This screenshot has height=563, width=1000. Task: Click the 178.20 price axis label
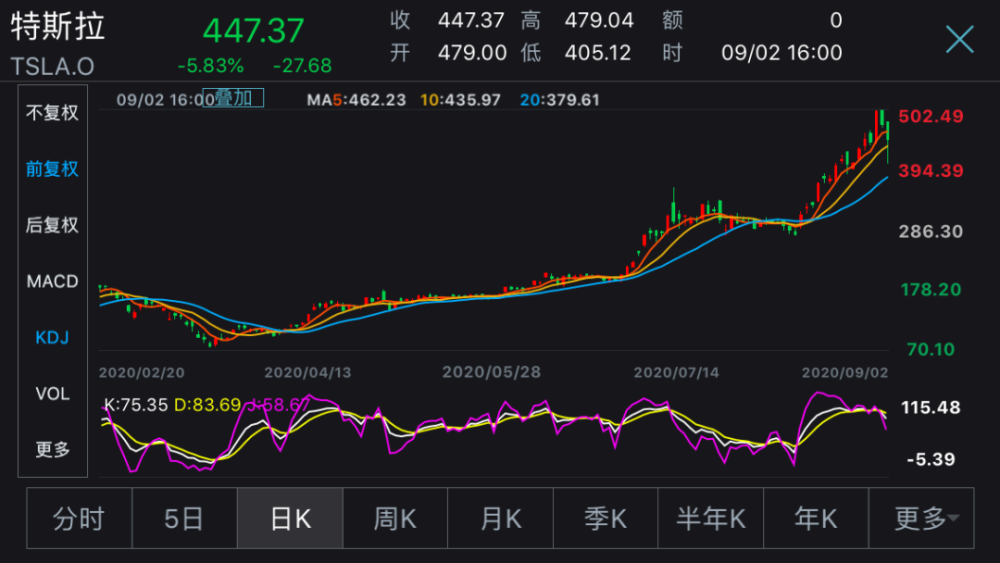click(x=930, y=290)
